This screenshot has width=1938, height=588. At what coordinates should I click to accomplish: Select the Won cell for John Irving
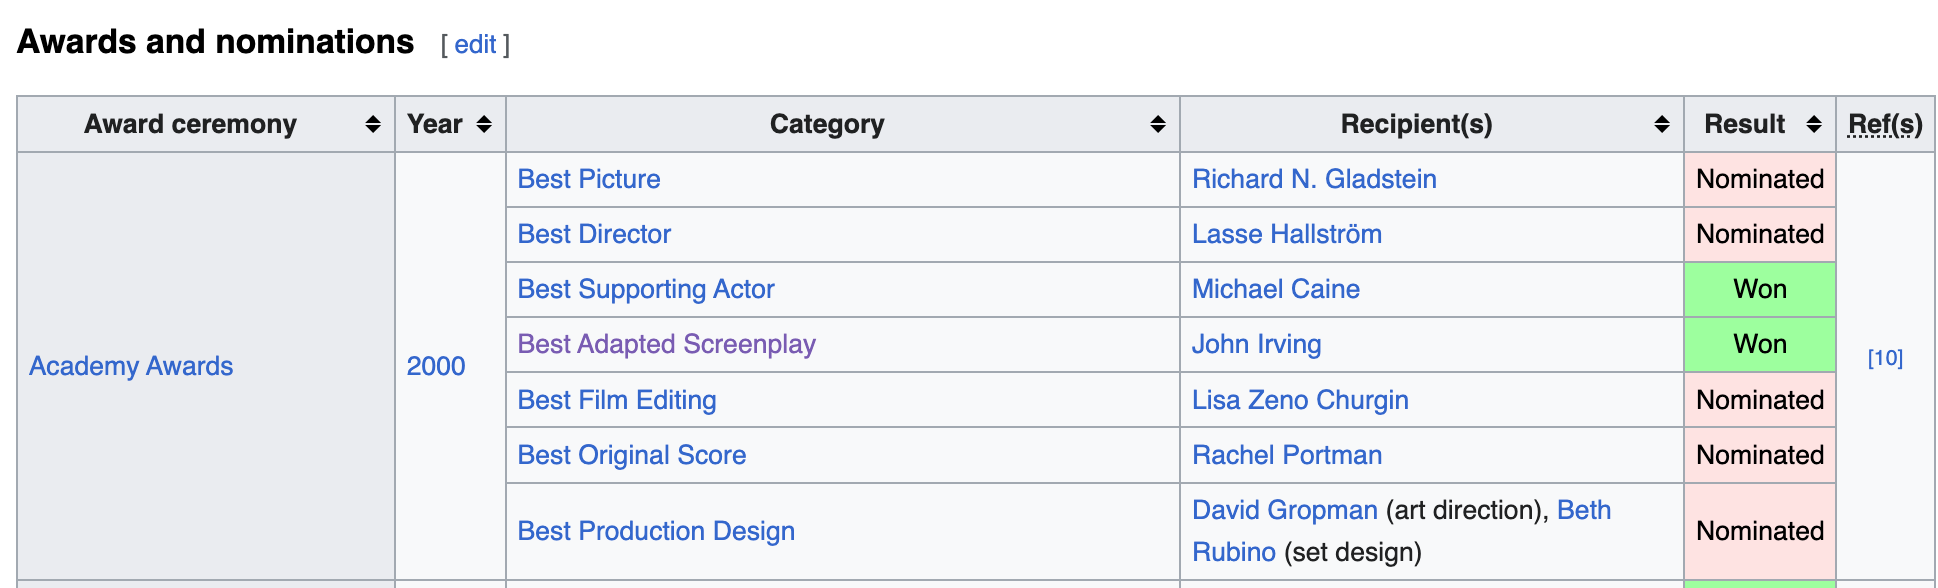[1760, 344]
